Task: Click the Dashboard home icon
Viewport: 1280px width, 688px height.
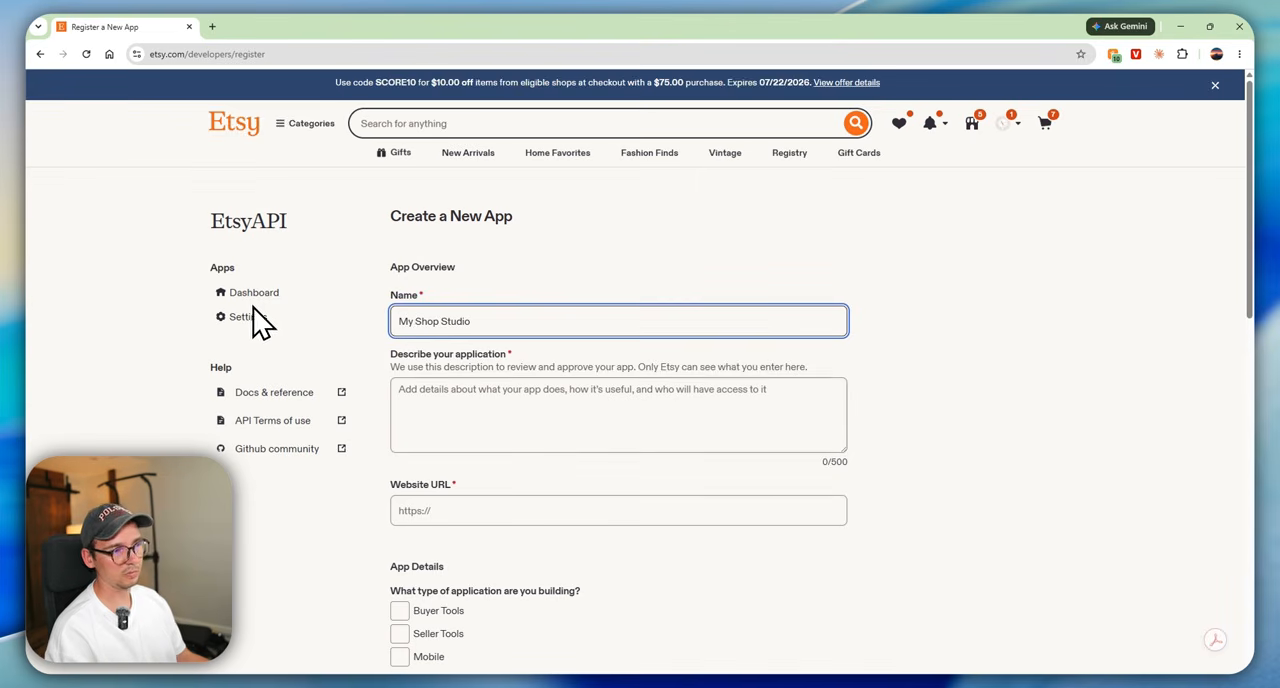Action: pos(221,292)
